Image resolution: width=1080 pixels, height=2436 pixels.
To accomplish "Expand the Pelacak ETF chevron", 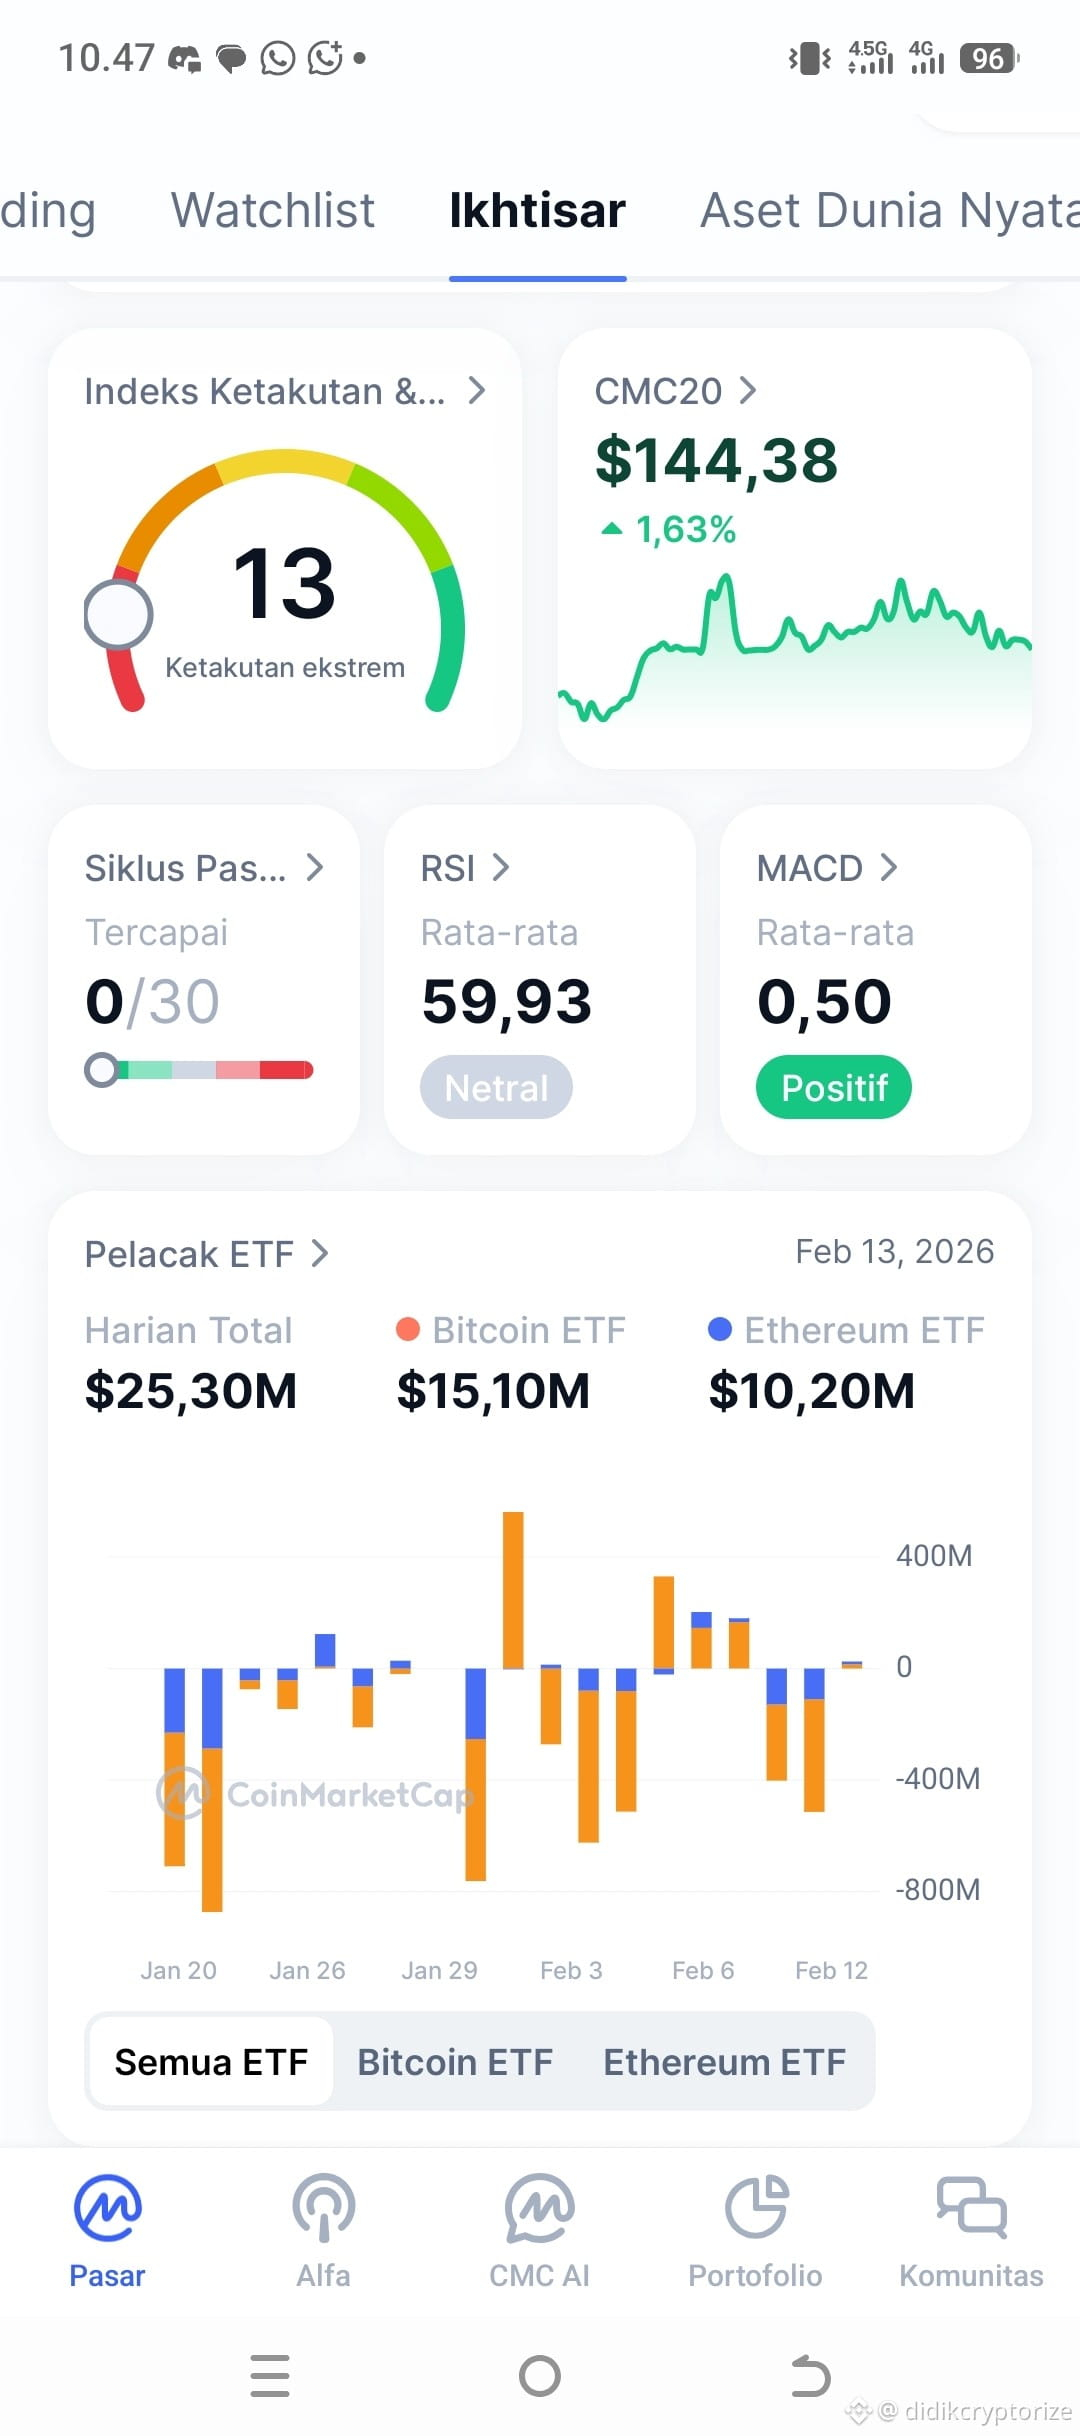I will tap(319, 1253).
